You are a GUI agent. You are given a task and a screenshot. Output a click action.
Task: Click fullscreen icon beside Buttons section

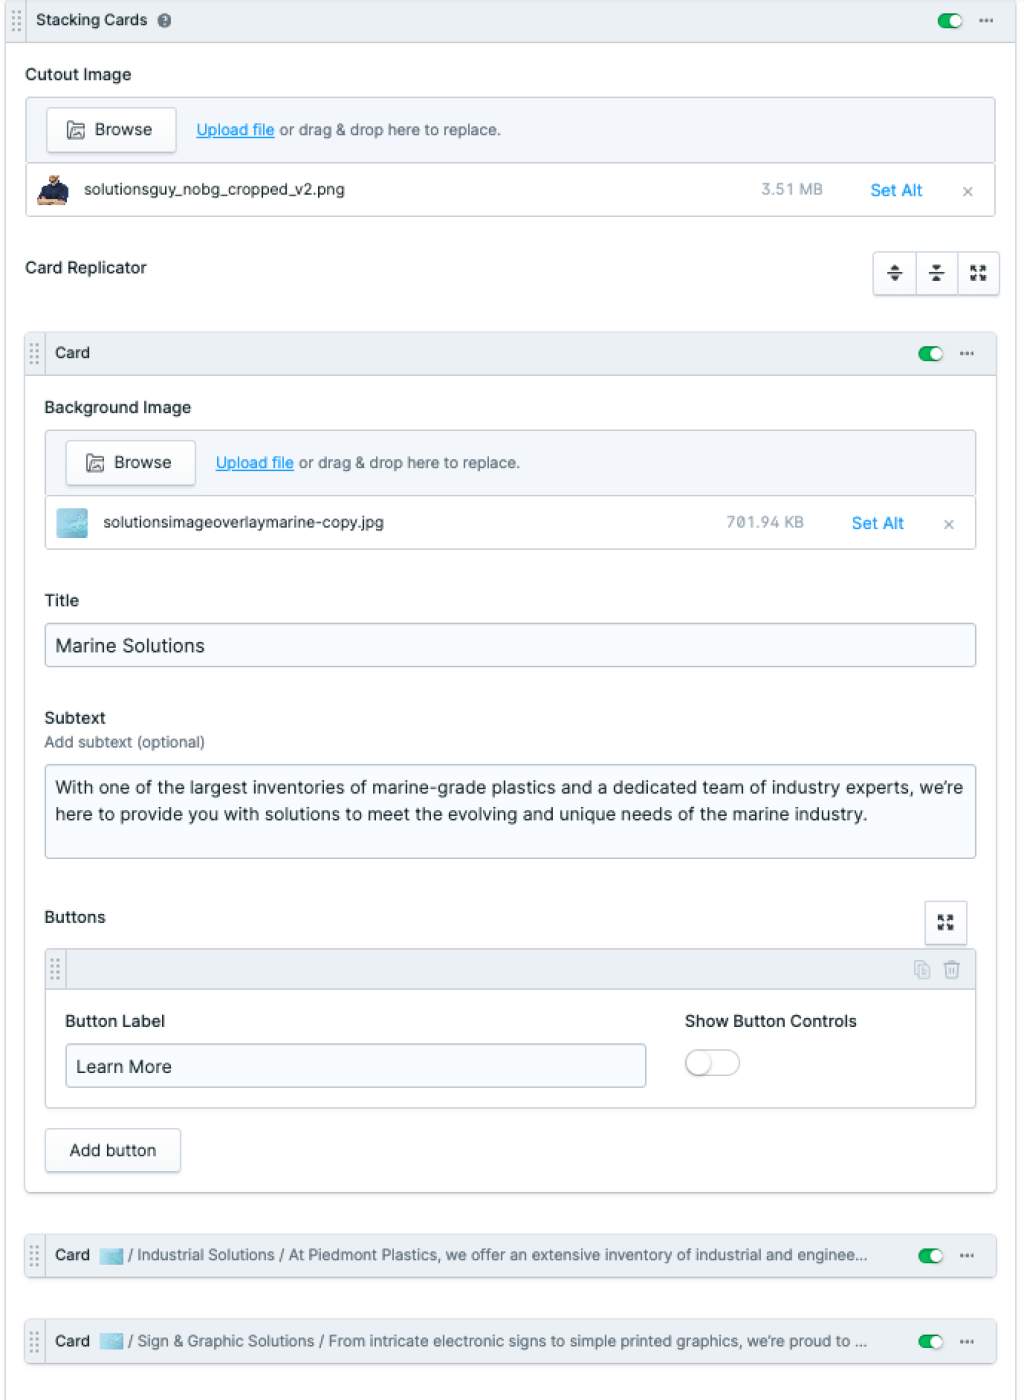click(x=945, y=922)
